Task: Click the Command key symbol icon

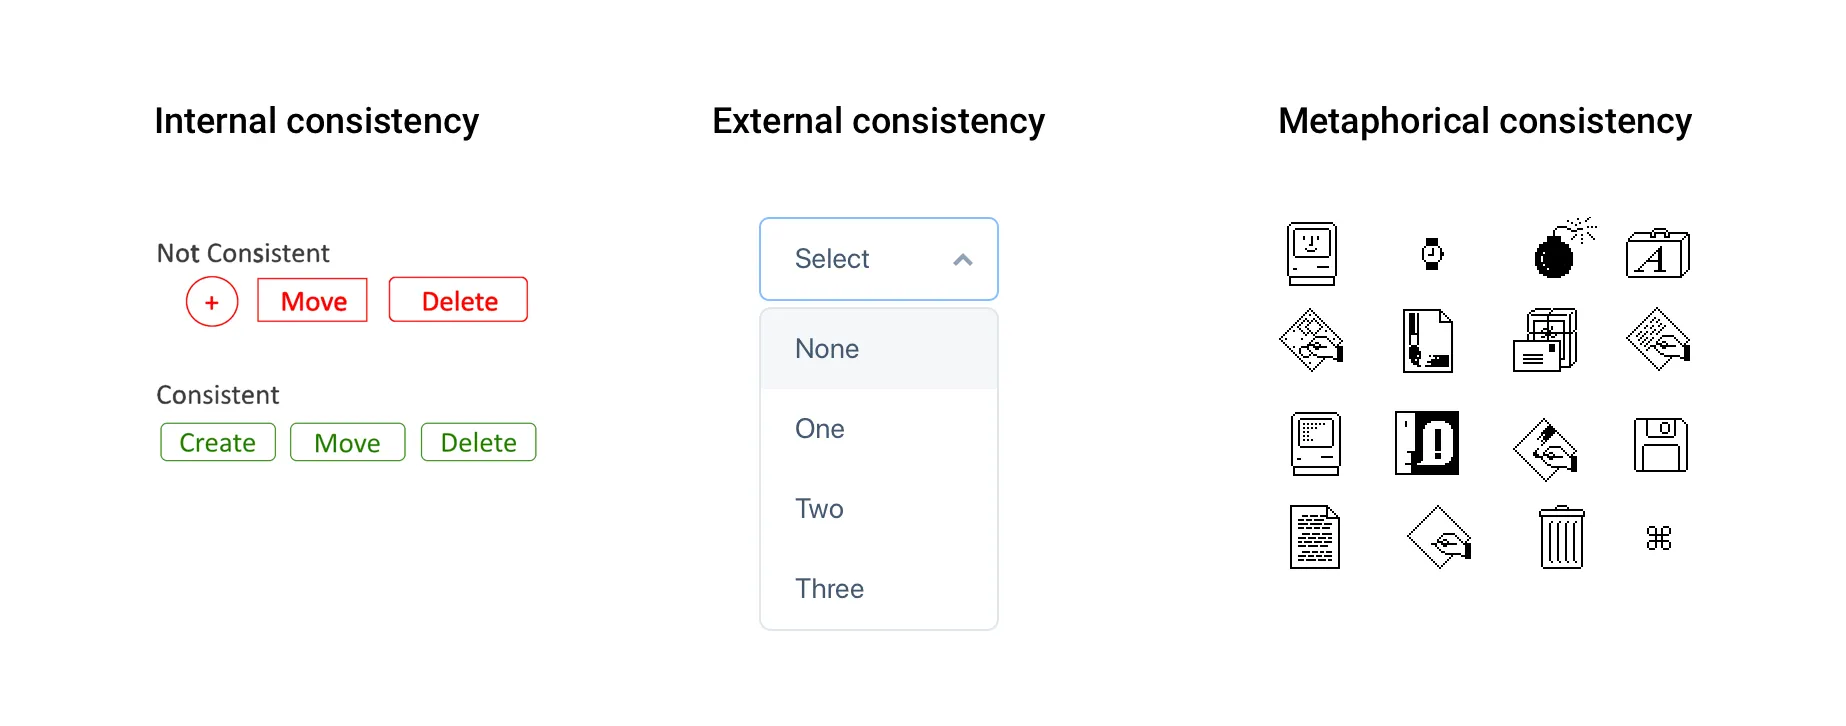Action: [x=1658, y=538]
